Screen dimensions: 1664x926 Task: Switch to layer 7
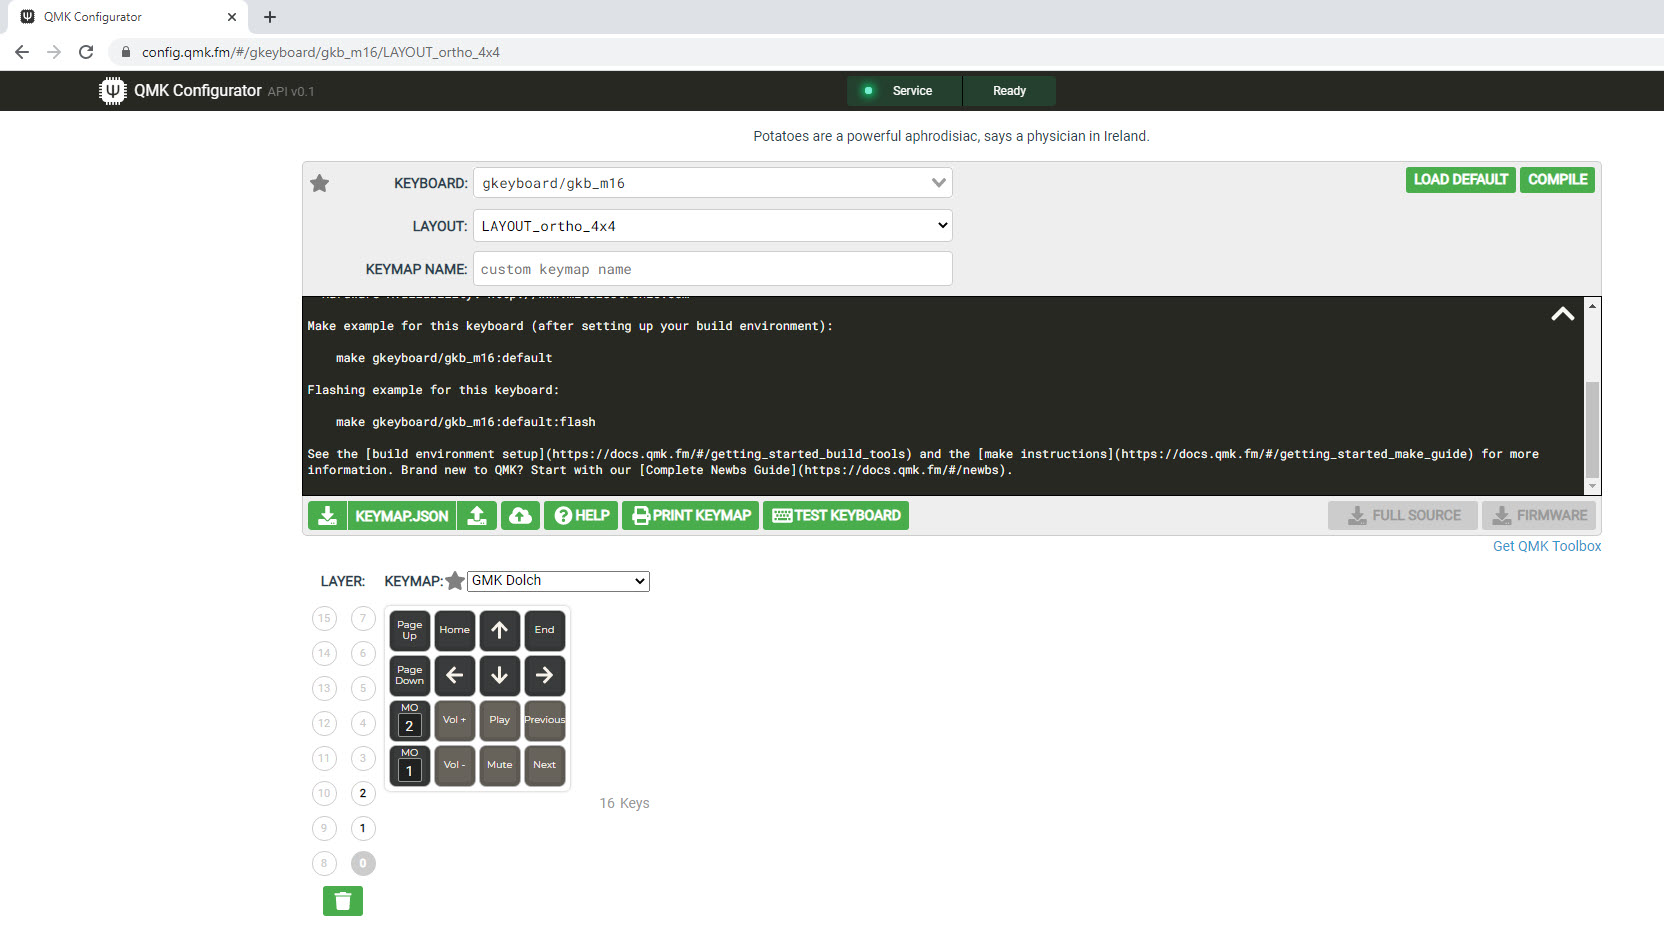[363, 618]
